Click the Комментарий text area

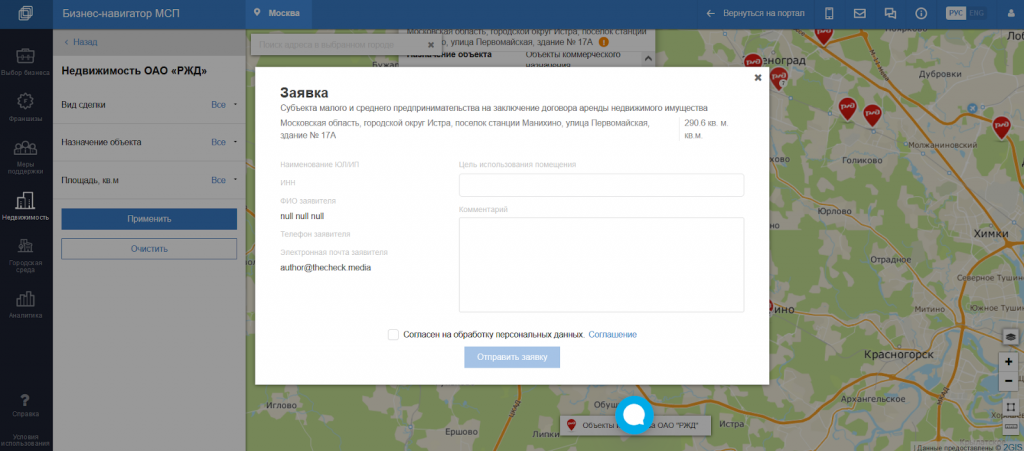click(601, 265)
